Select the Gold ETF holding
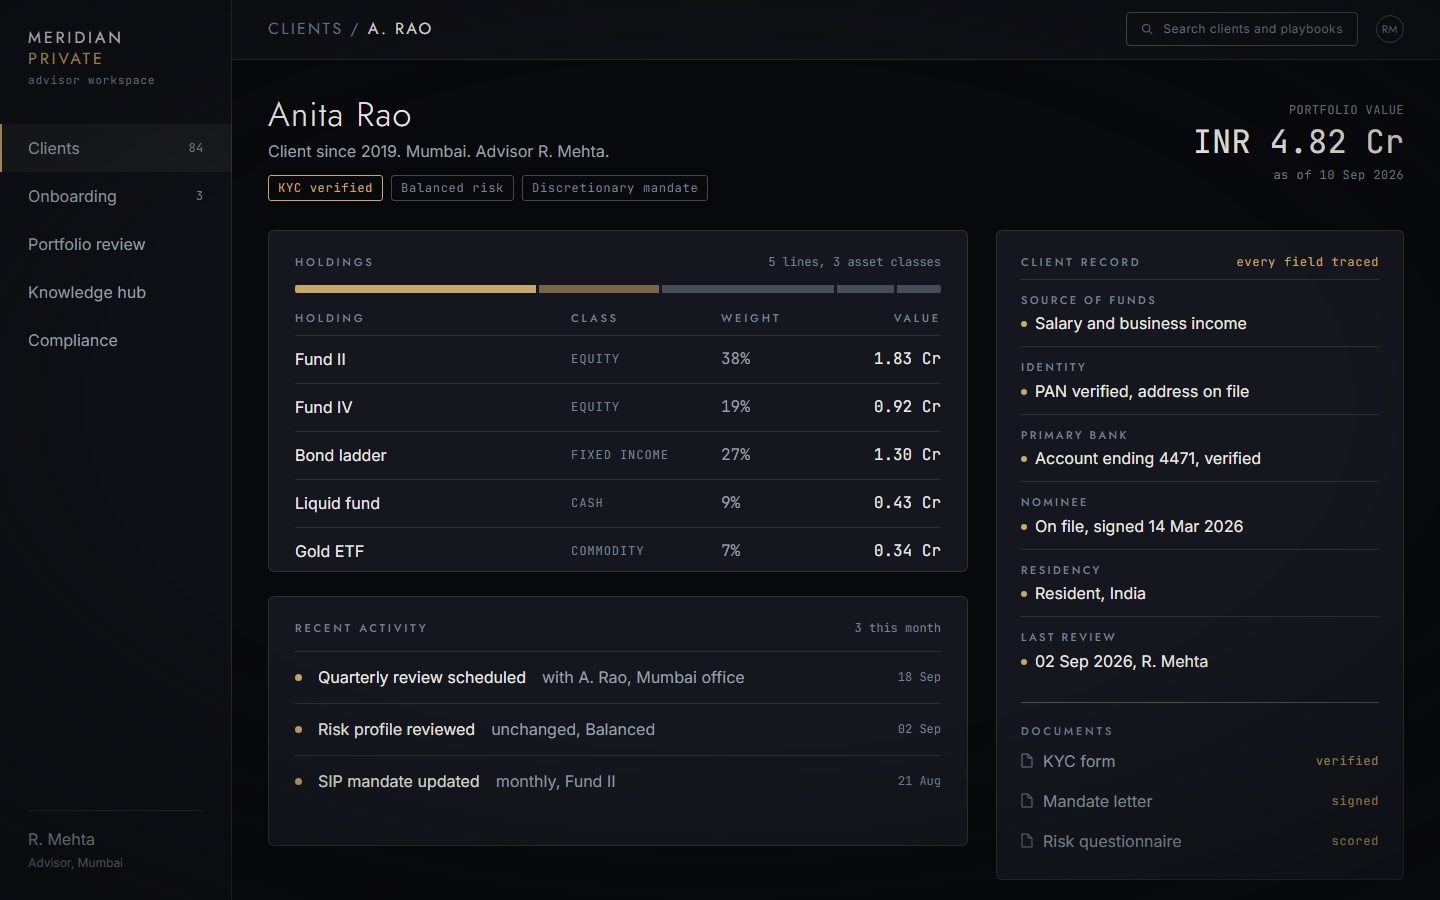The height and width of the screenshot is (900, 1440). tap(618, 550)
